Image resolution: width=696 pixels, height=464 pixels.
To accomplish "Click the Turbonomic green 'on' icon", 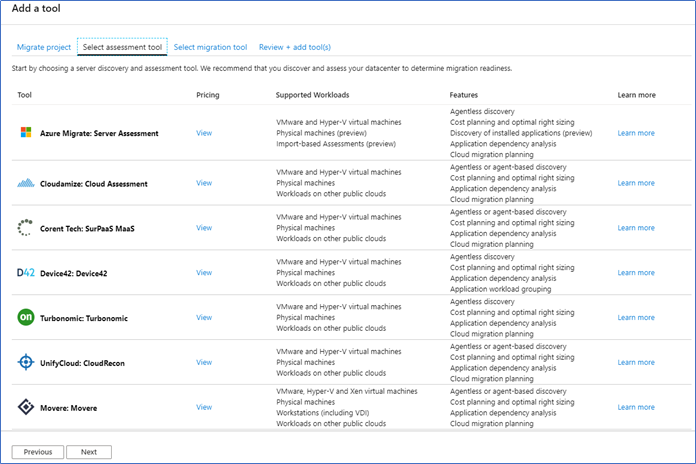I will click(26, 317).
